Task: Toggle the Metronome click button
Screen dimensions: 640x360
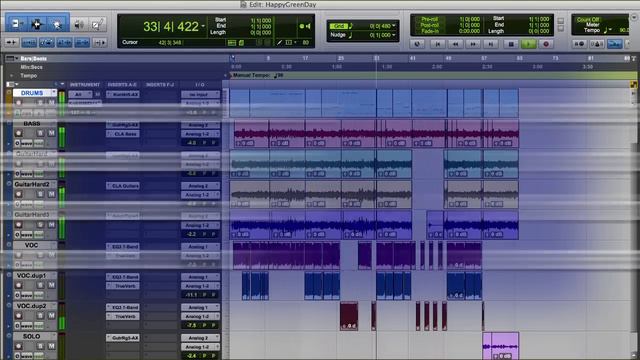Action: [597, 44]
